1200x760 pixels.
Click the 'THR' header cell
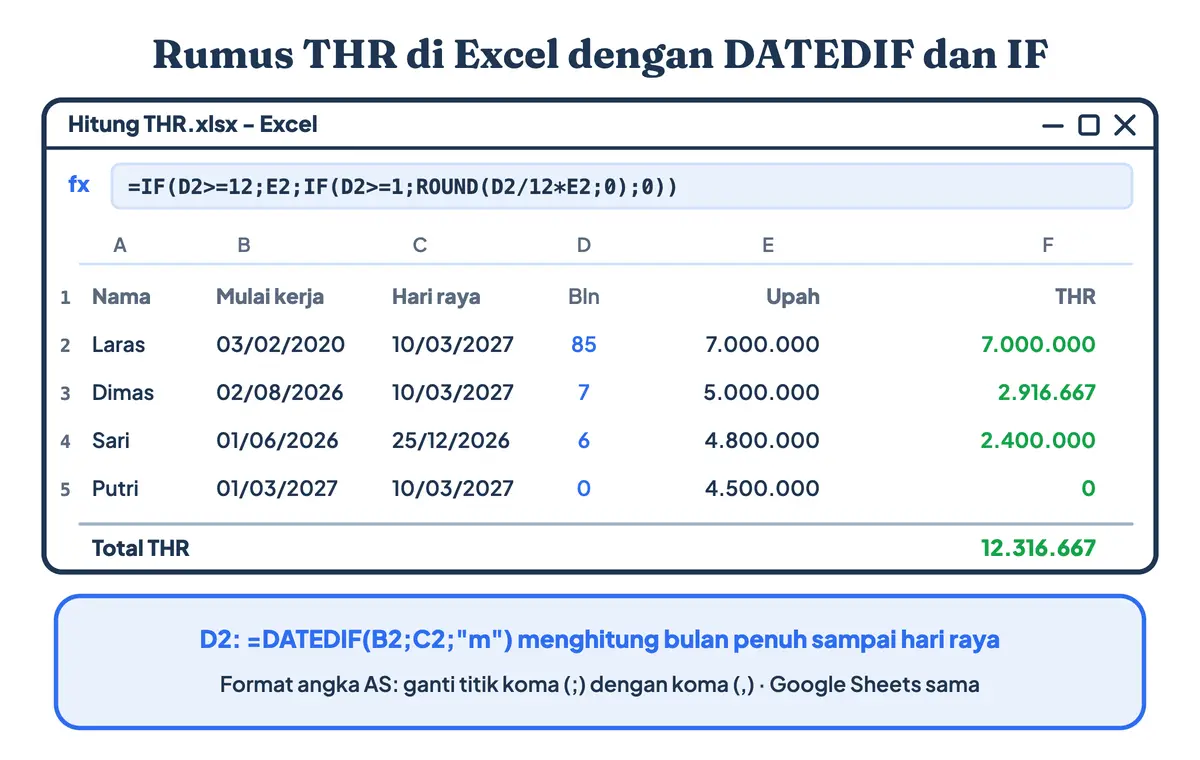[x=1075, y=297]
